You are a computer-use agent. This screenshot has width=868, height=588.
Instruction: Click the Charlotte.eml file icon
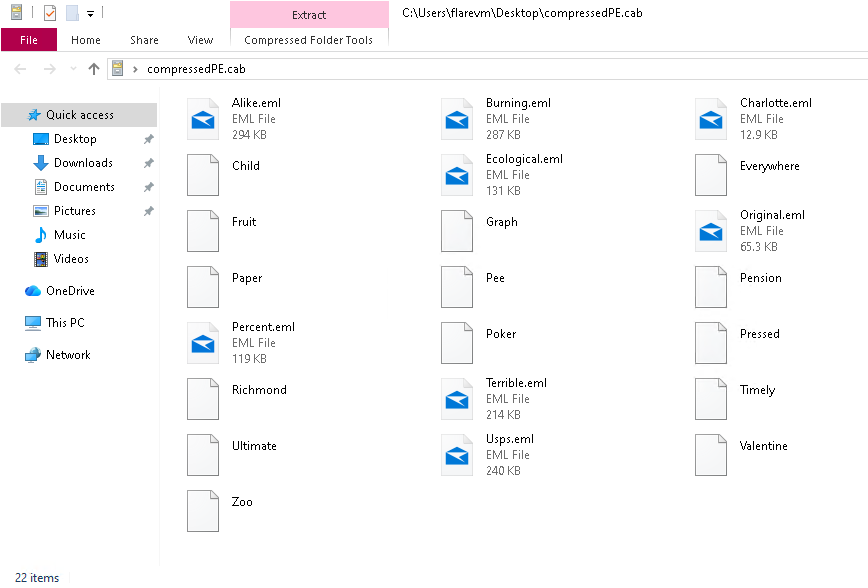click(x=711, y=119)
